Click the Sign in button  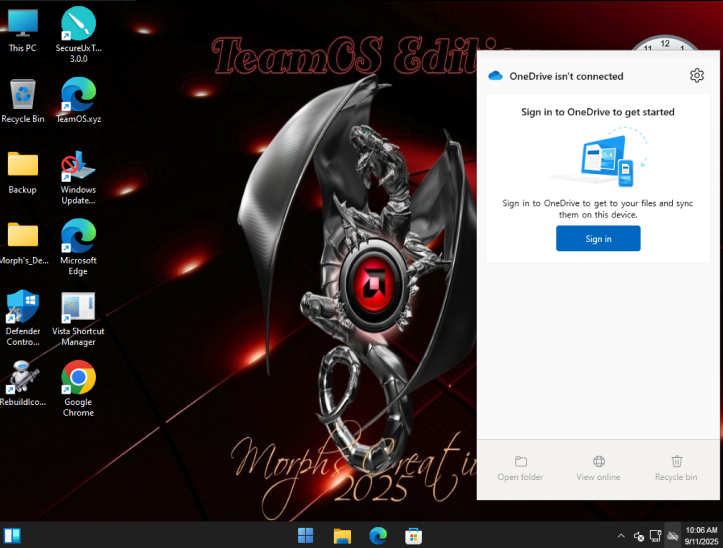coord(598,238)
